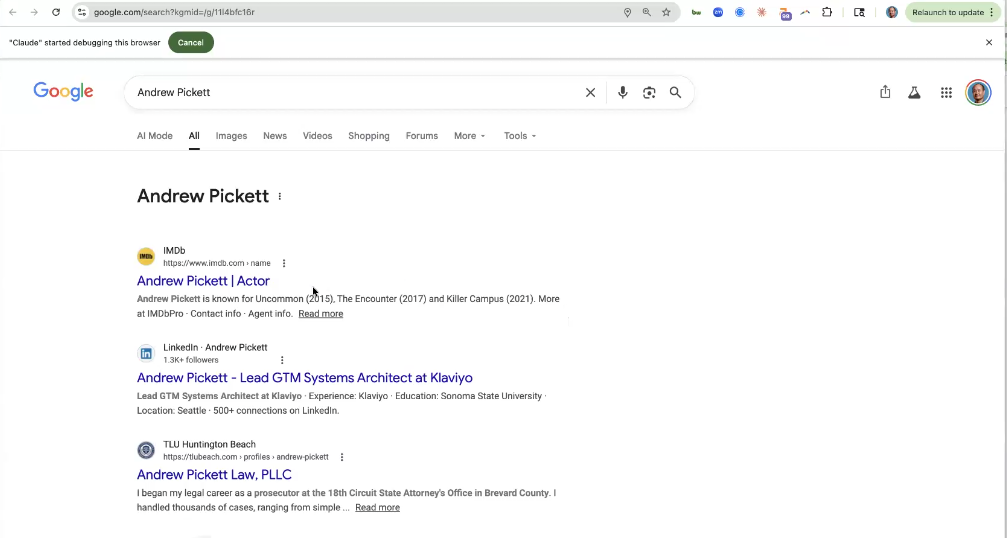Start voice search with microphone

point(622,92)
